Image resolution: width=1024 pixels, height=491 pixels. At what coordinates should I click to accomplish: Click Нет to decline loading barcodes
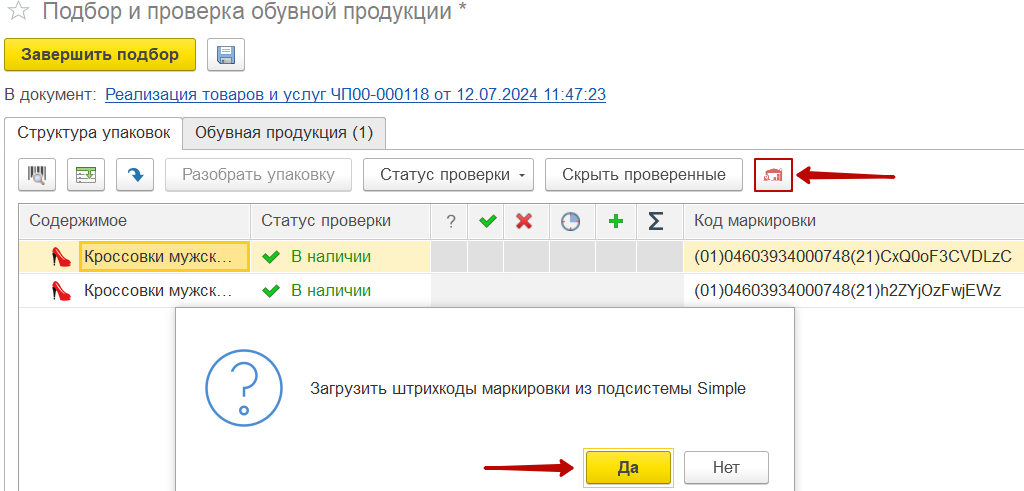(726, 467)
